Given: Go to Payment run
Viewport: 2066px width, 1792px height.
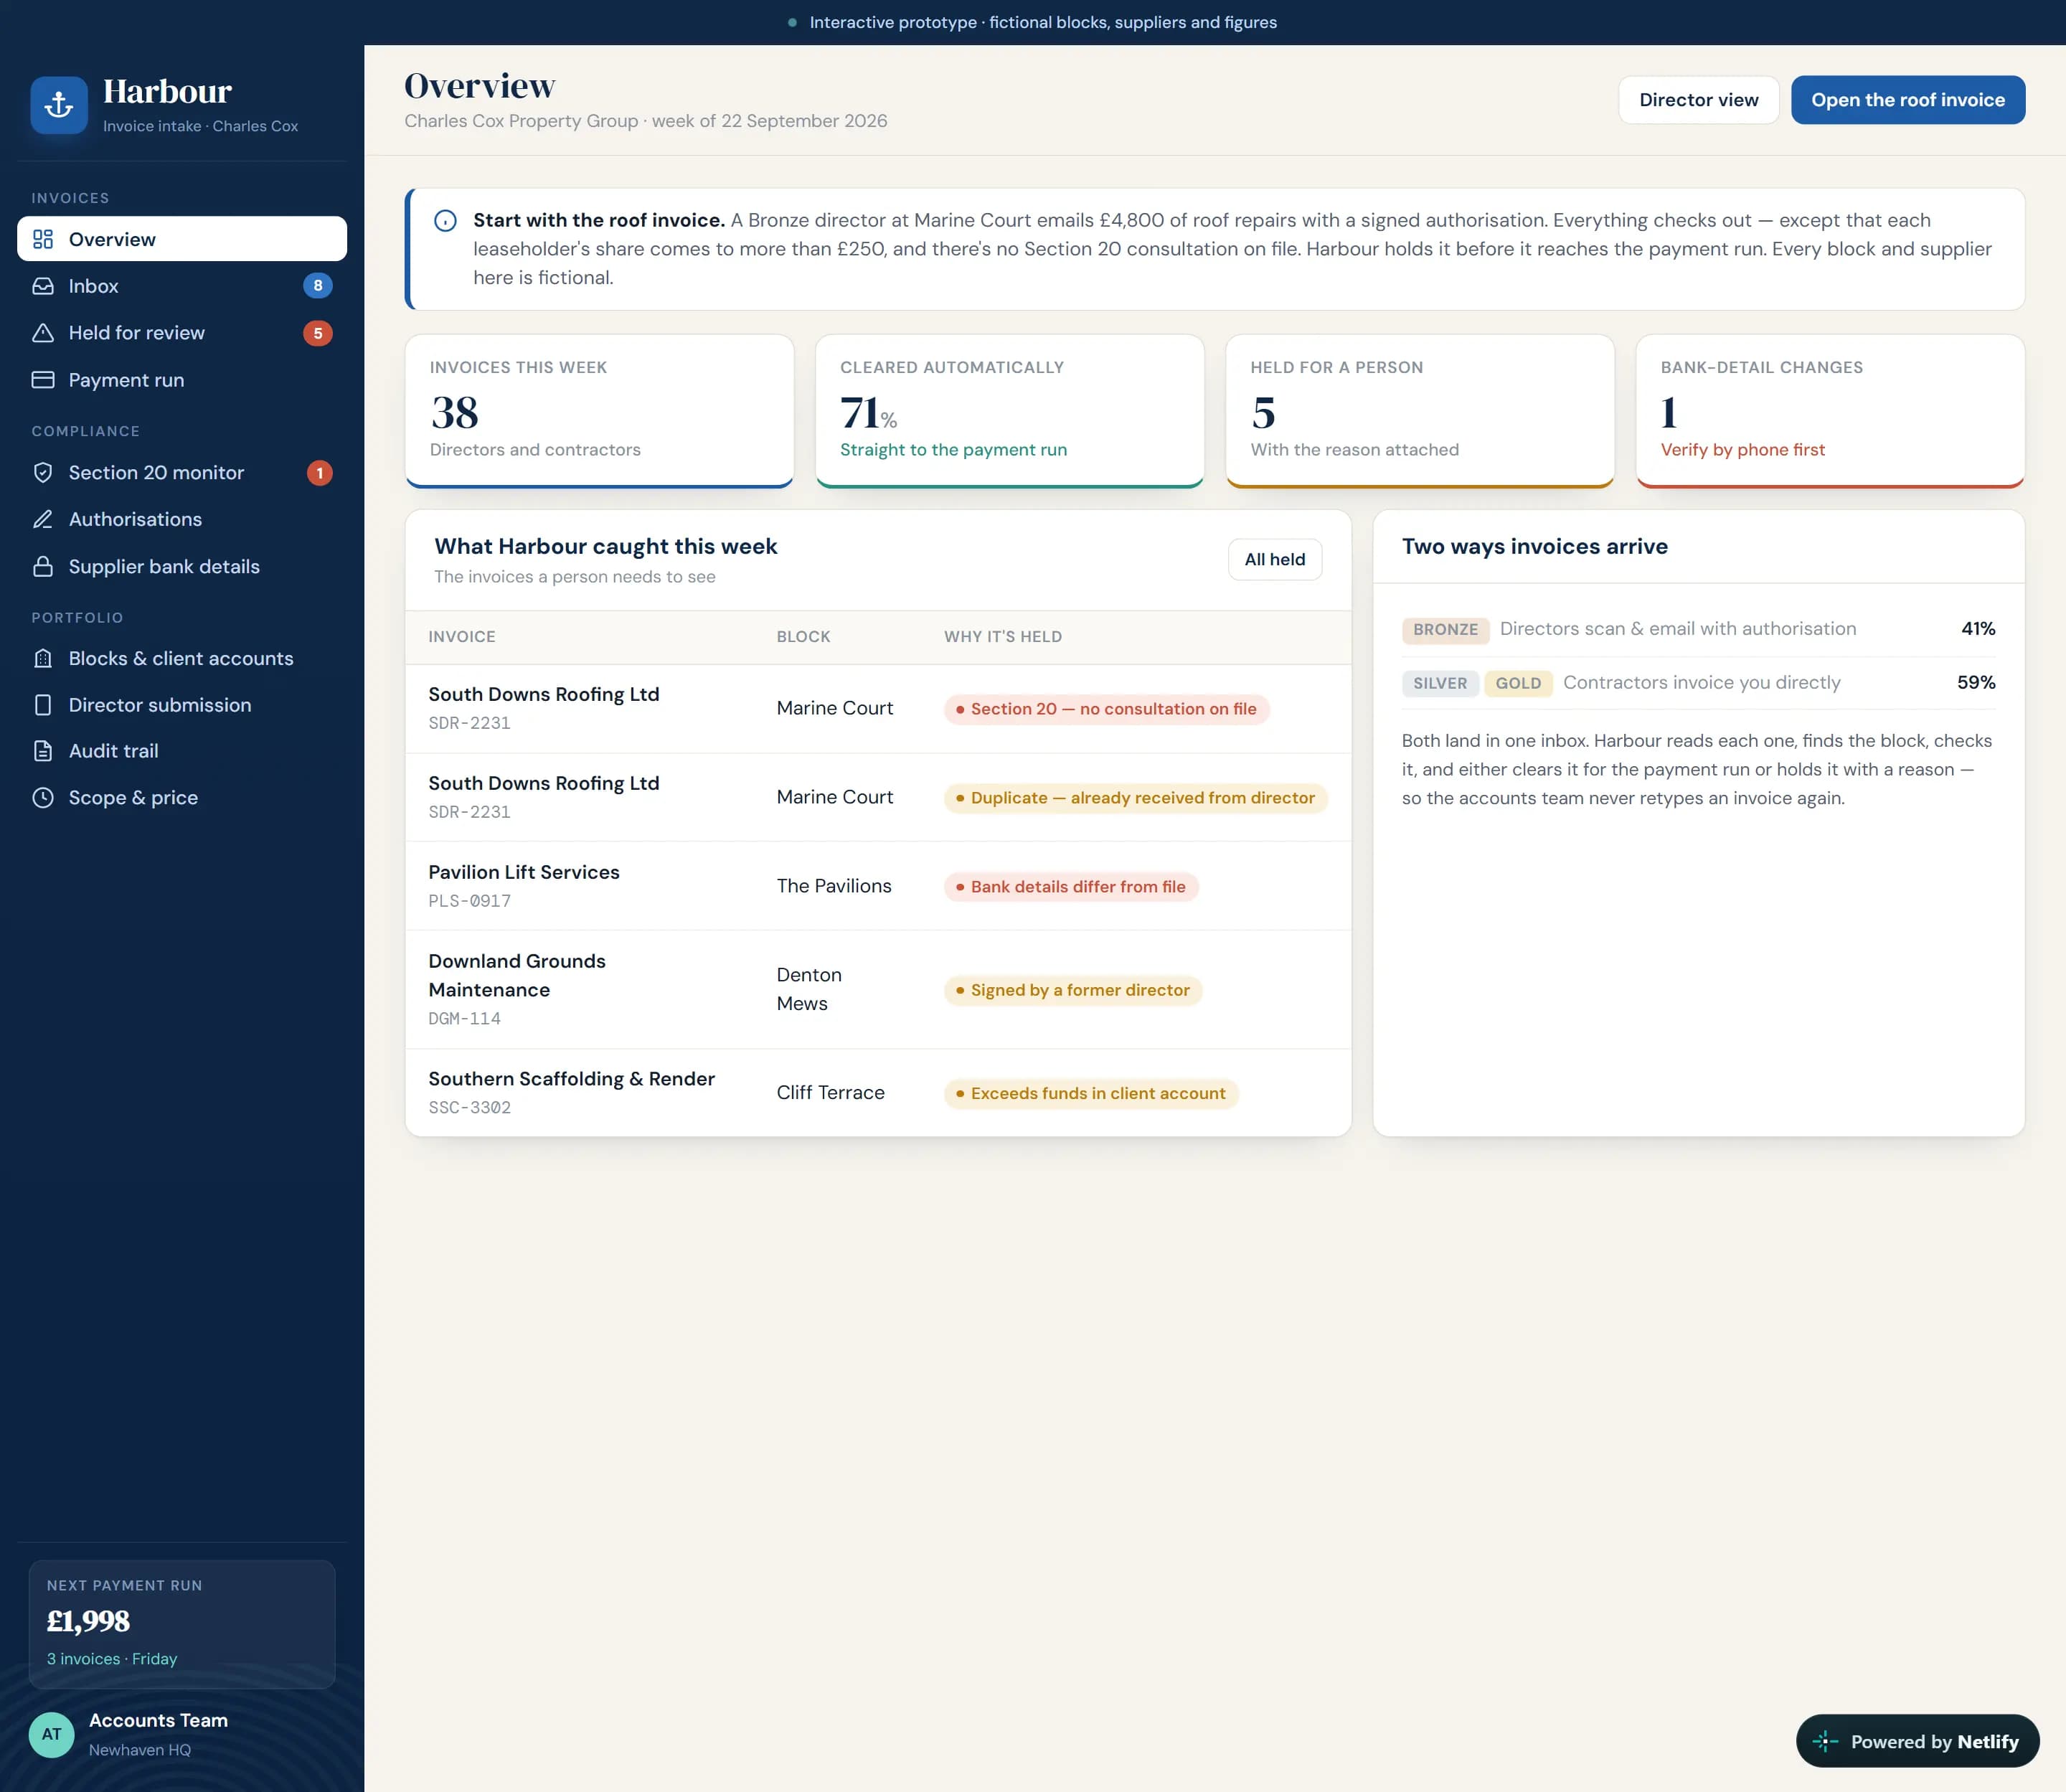Looking at the screenshot, I should click(x=182, y=380).
